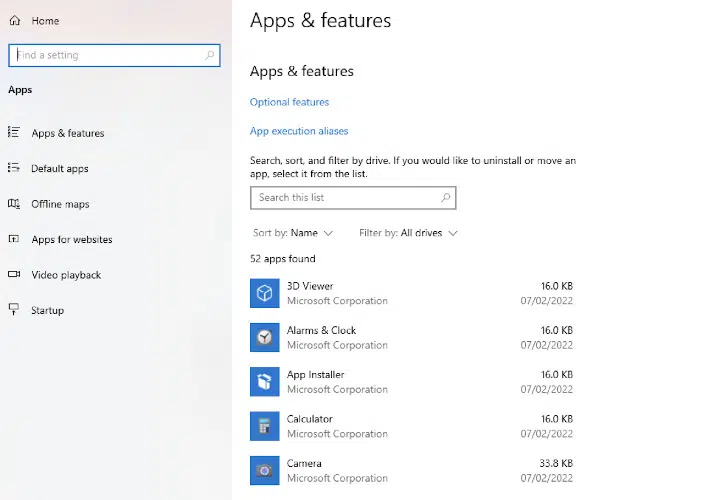
Task: Open the App execution aliases link
Action: pos(299,131)
